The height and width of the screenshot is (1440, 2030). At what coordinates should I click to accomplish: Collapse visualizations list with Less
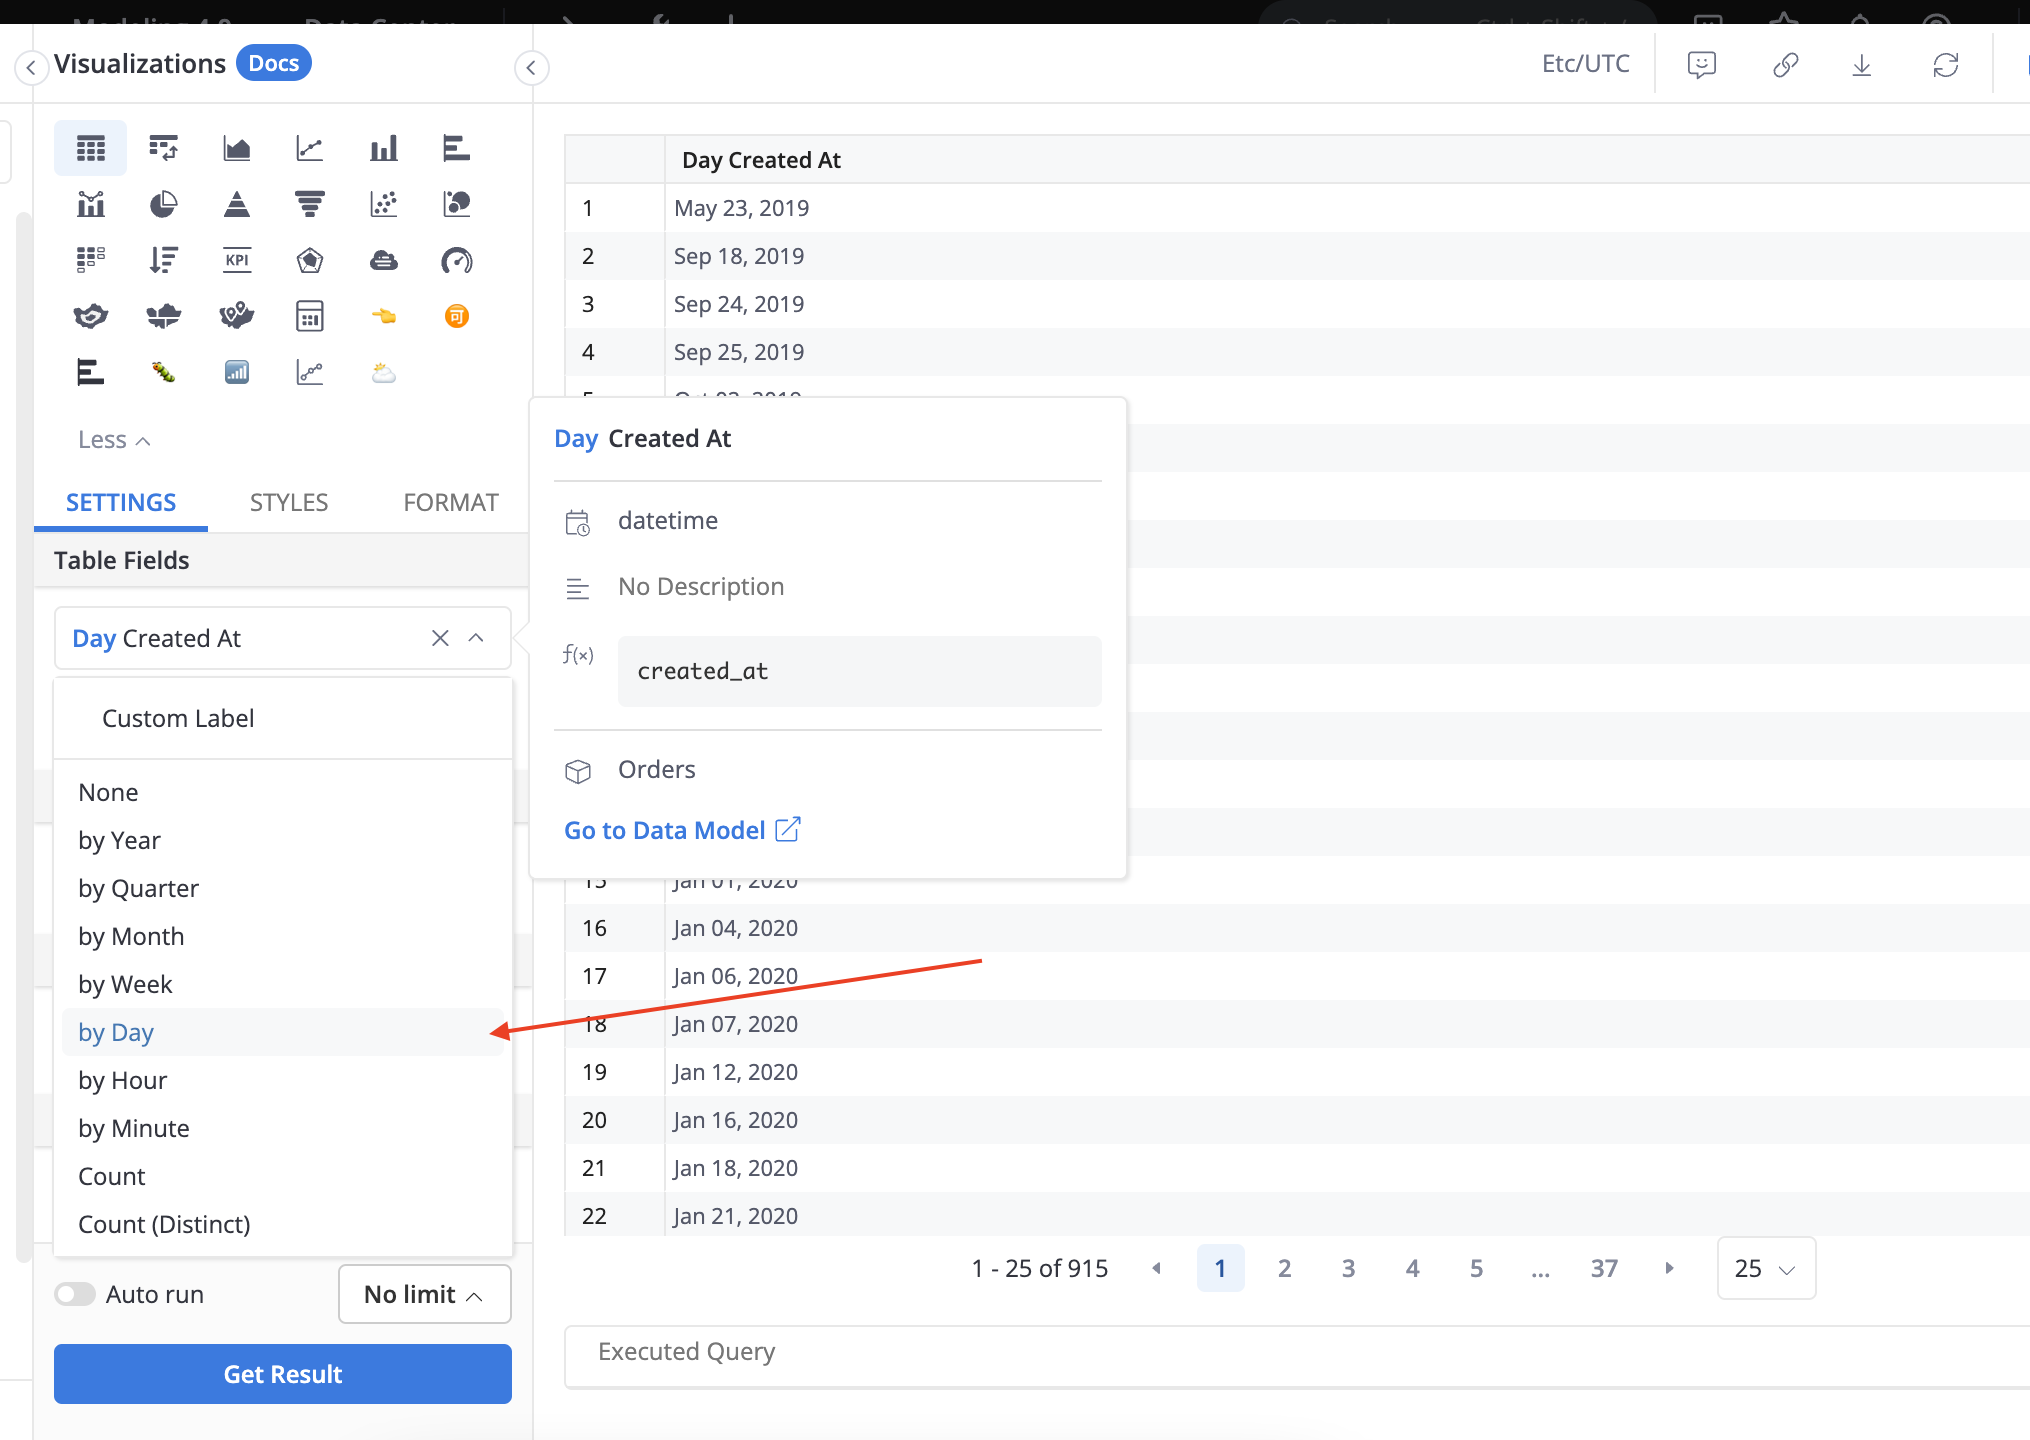(x=113, y=440)
